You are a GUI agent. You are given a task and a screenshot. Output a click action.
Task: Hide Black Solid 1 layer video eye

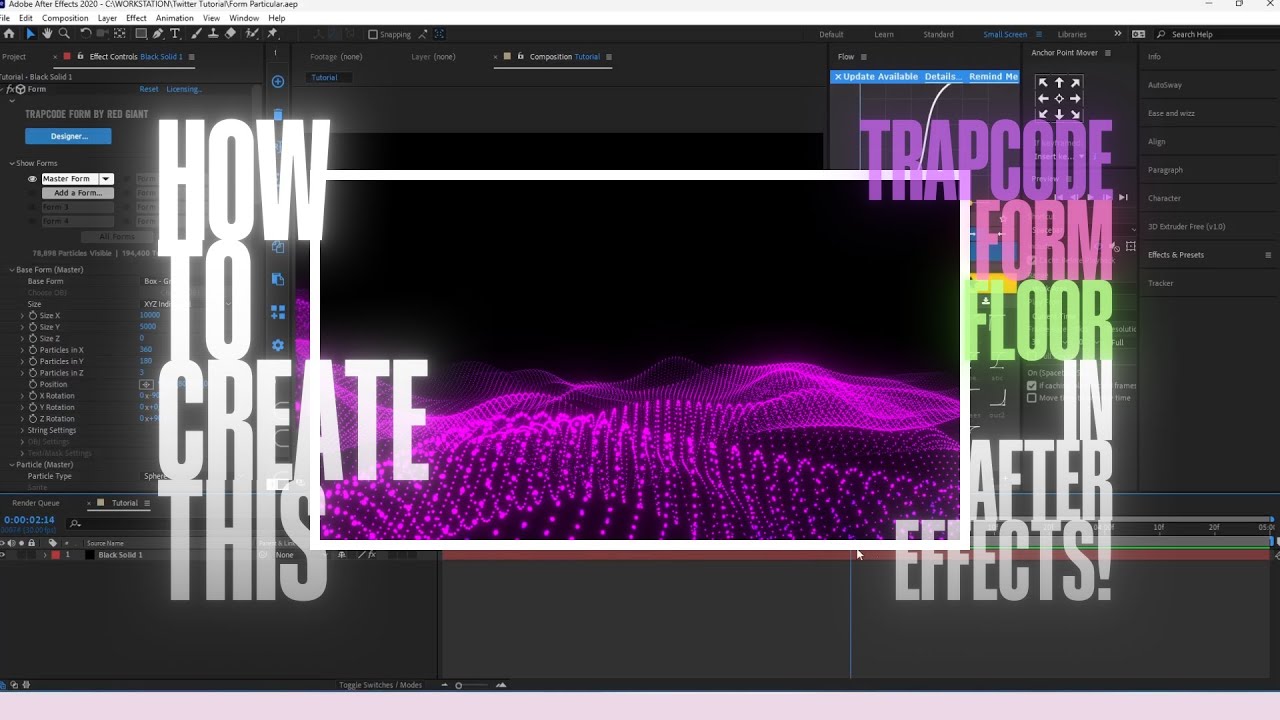pos(3,555)
